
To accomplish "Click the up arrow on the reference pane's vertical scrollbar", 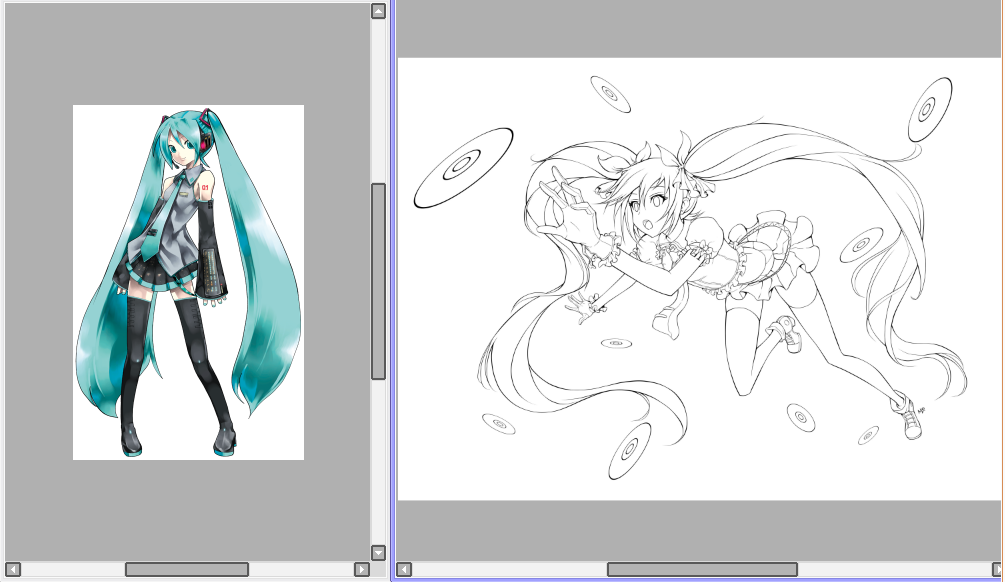I will click(378, 12).
